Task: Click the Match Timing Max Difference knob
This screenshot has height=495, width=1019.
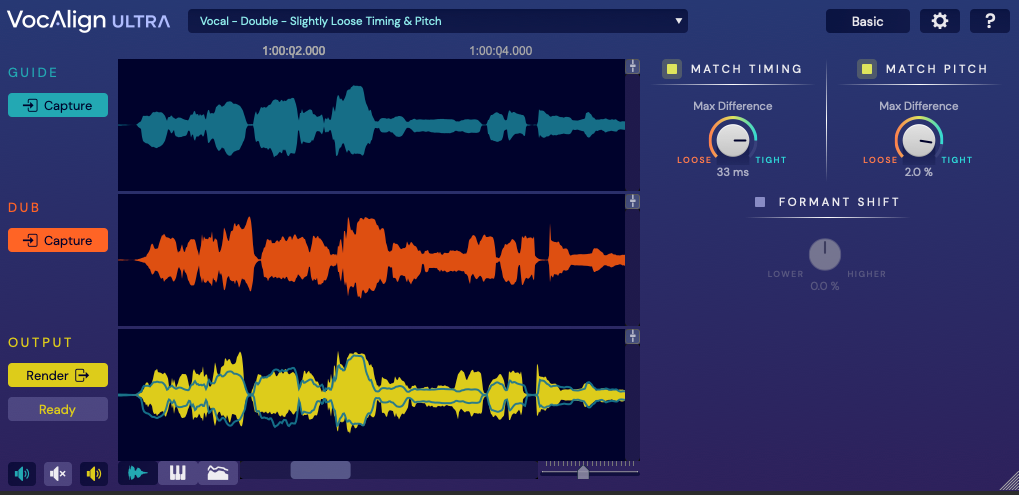Action: pyautogui.click(x=733, y=140)
